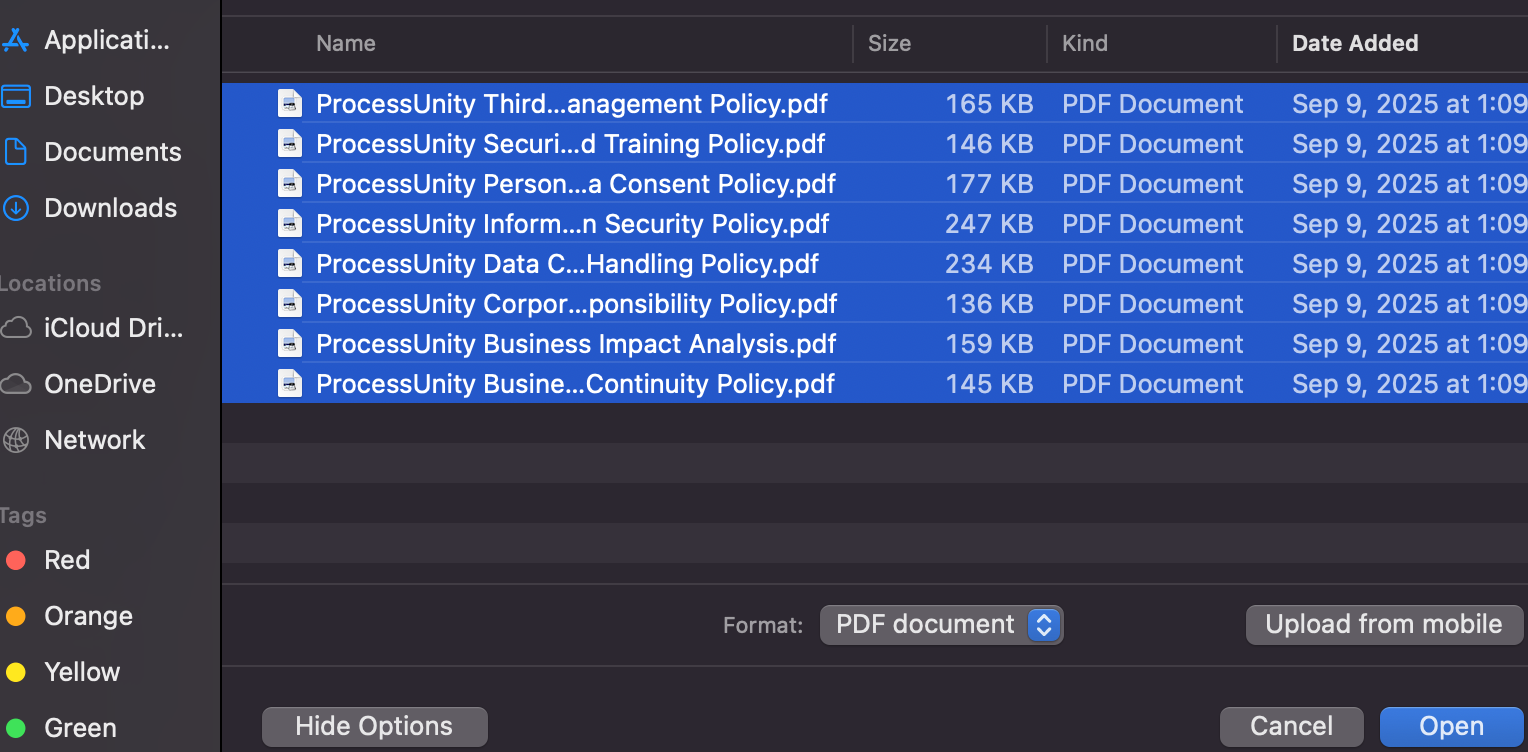Viewport: 1528px width, 752px height.
Task: Click the Desktop sidebar icon
Action: pos(15,96)
